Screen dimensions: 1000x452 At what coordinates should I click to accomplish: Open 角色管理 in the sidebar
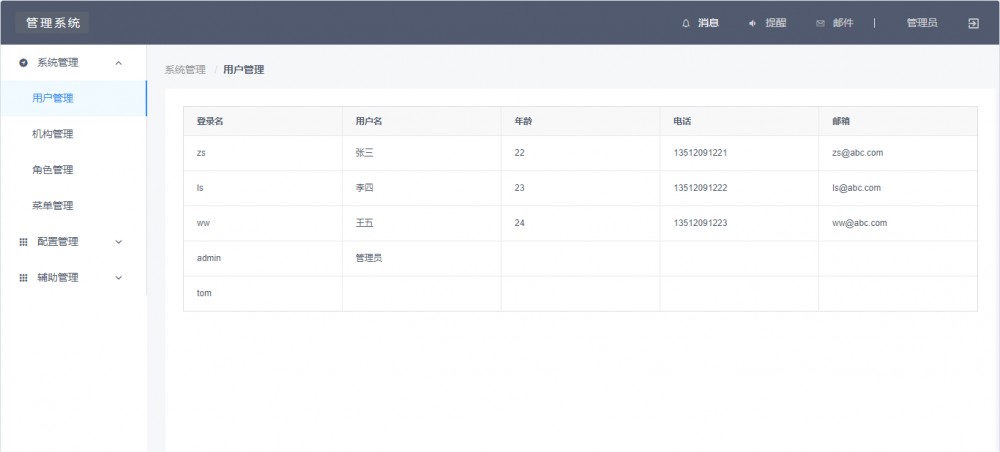73,170
